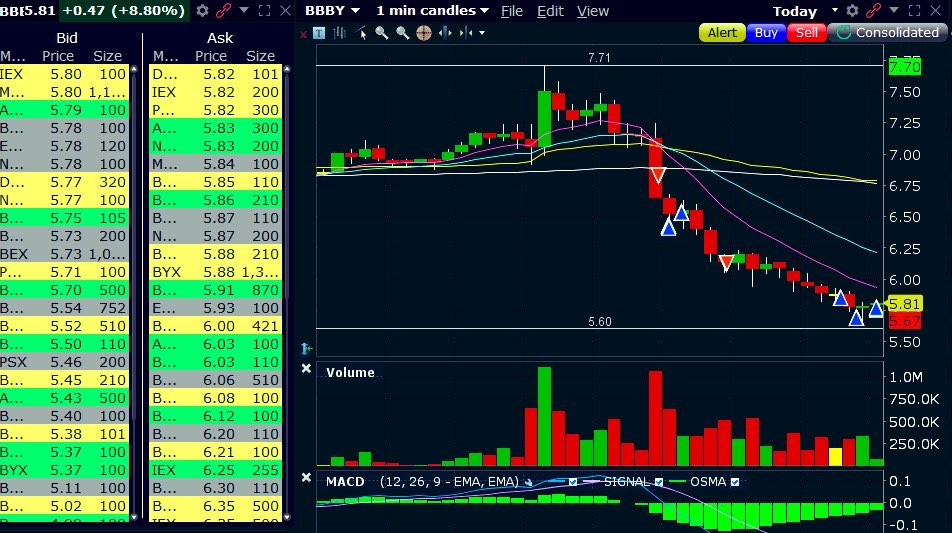Select the trendline pointer tool
This screenshot has width=952, height=533.
(361, 33)
